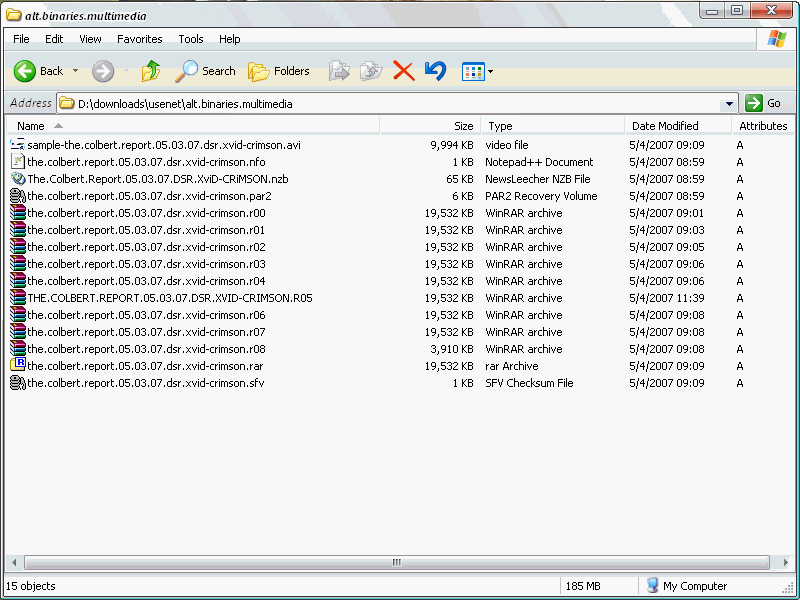Click the horizontal scrollbar thumb

click(397, 562)
